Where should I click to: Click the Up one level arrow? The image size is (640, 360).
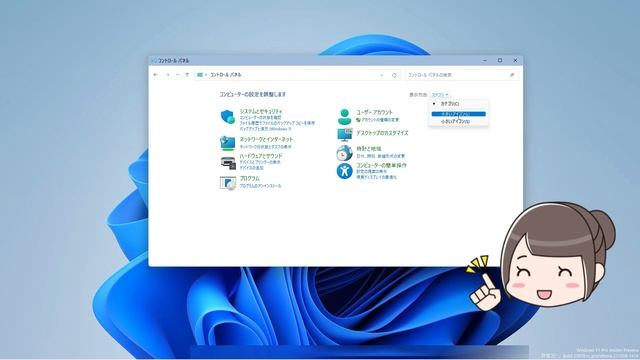tap(187, 75)
